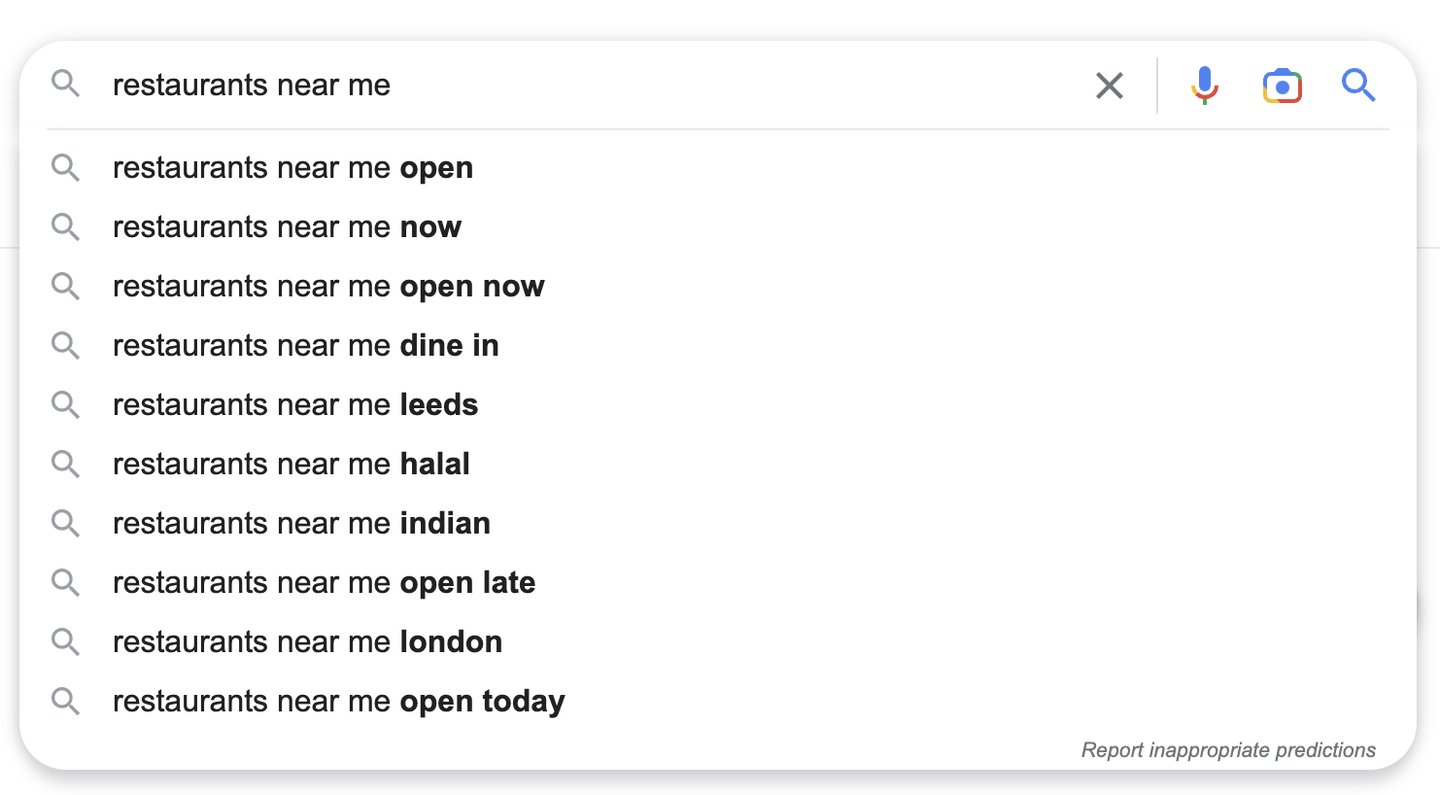Choose 'restaurants near me now' suggestion
1440x795 pixels.
point(286,227)
